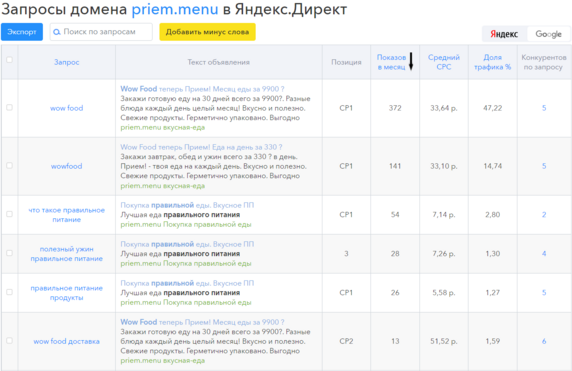Click the search magnifier icon
Viewport: 572px width, 371px height.
pos(57,32)
